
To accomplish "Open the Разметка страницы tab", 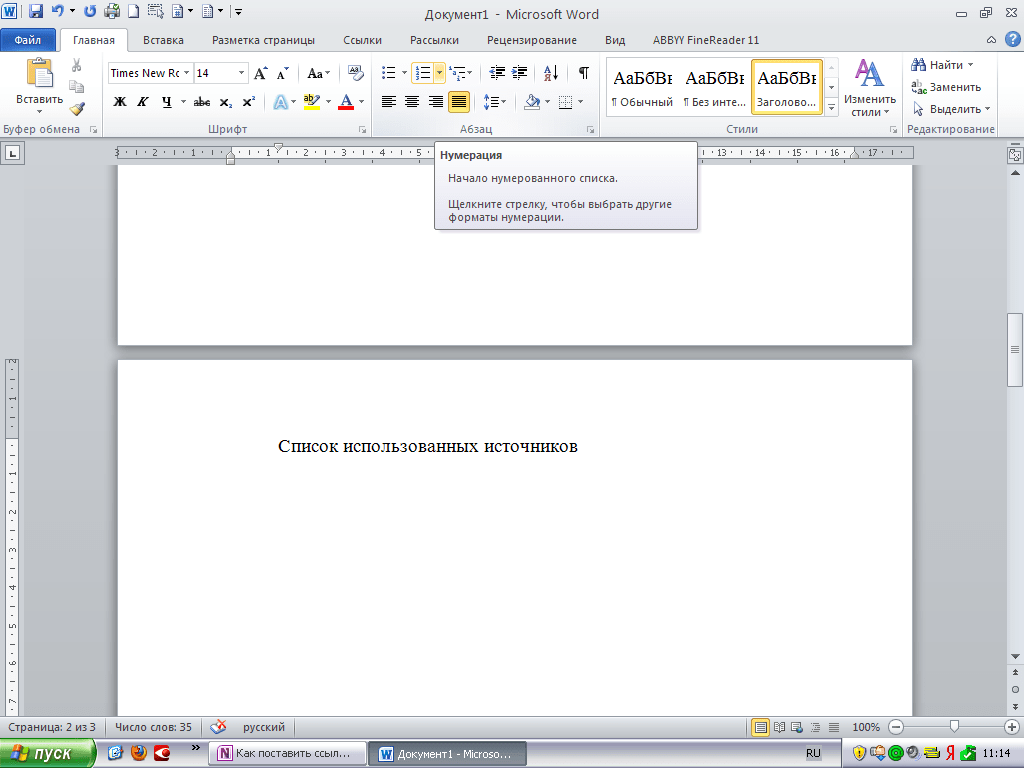I will pyautogui.click(x=263, y=40).
